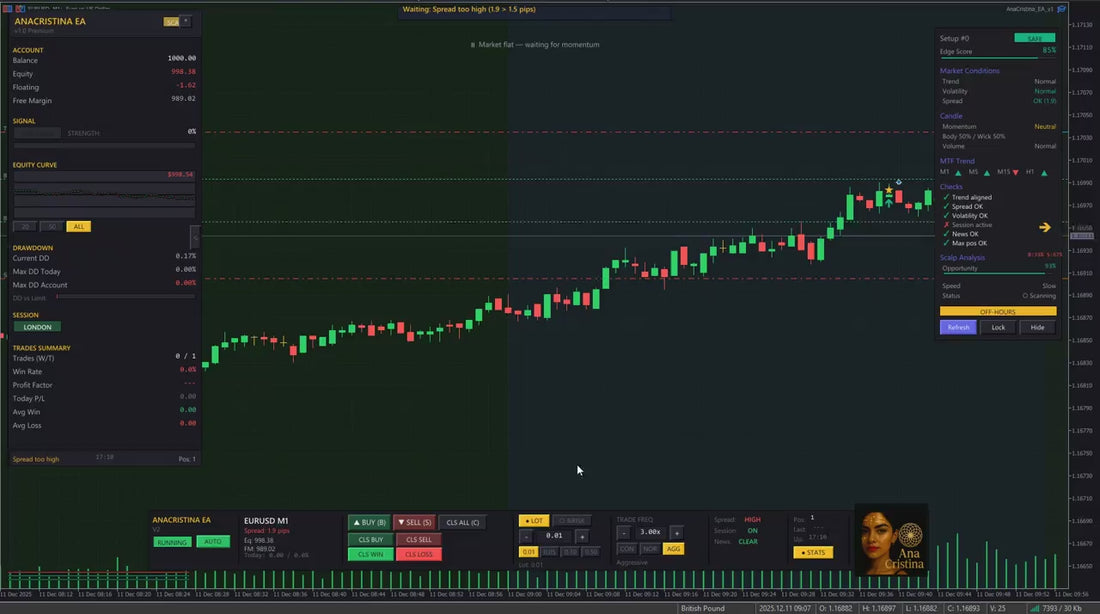Click the BUY (B) button

click(x=368, y=522)
